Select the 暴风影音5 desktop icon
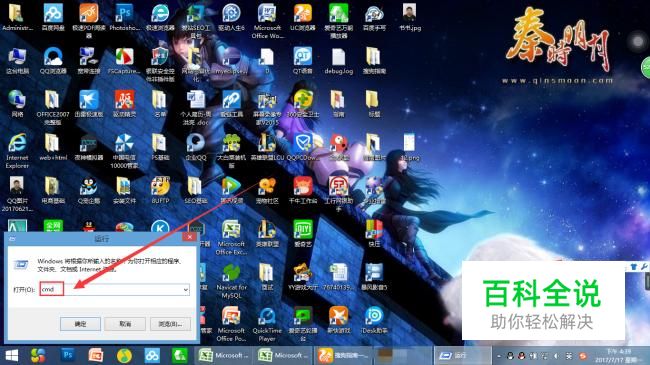 coord(374,277)
